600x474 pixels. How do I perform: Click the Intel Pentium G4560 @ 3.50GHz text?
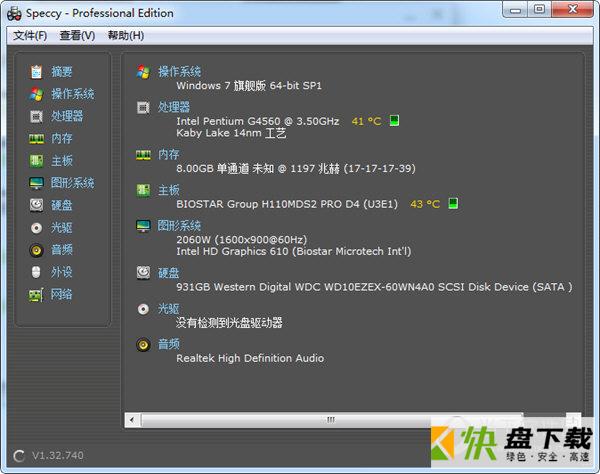coord(258,121)
